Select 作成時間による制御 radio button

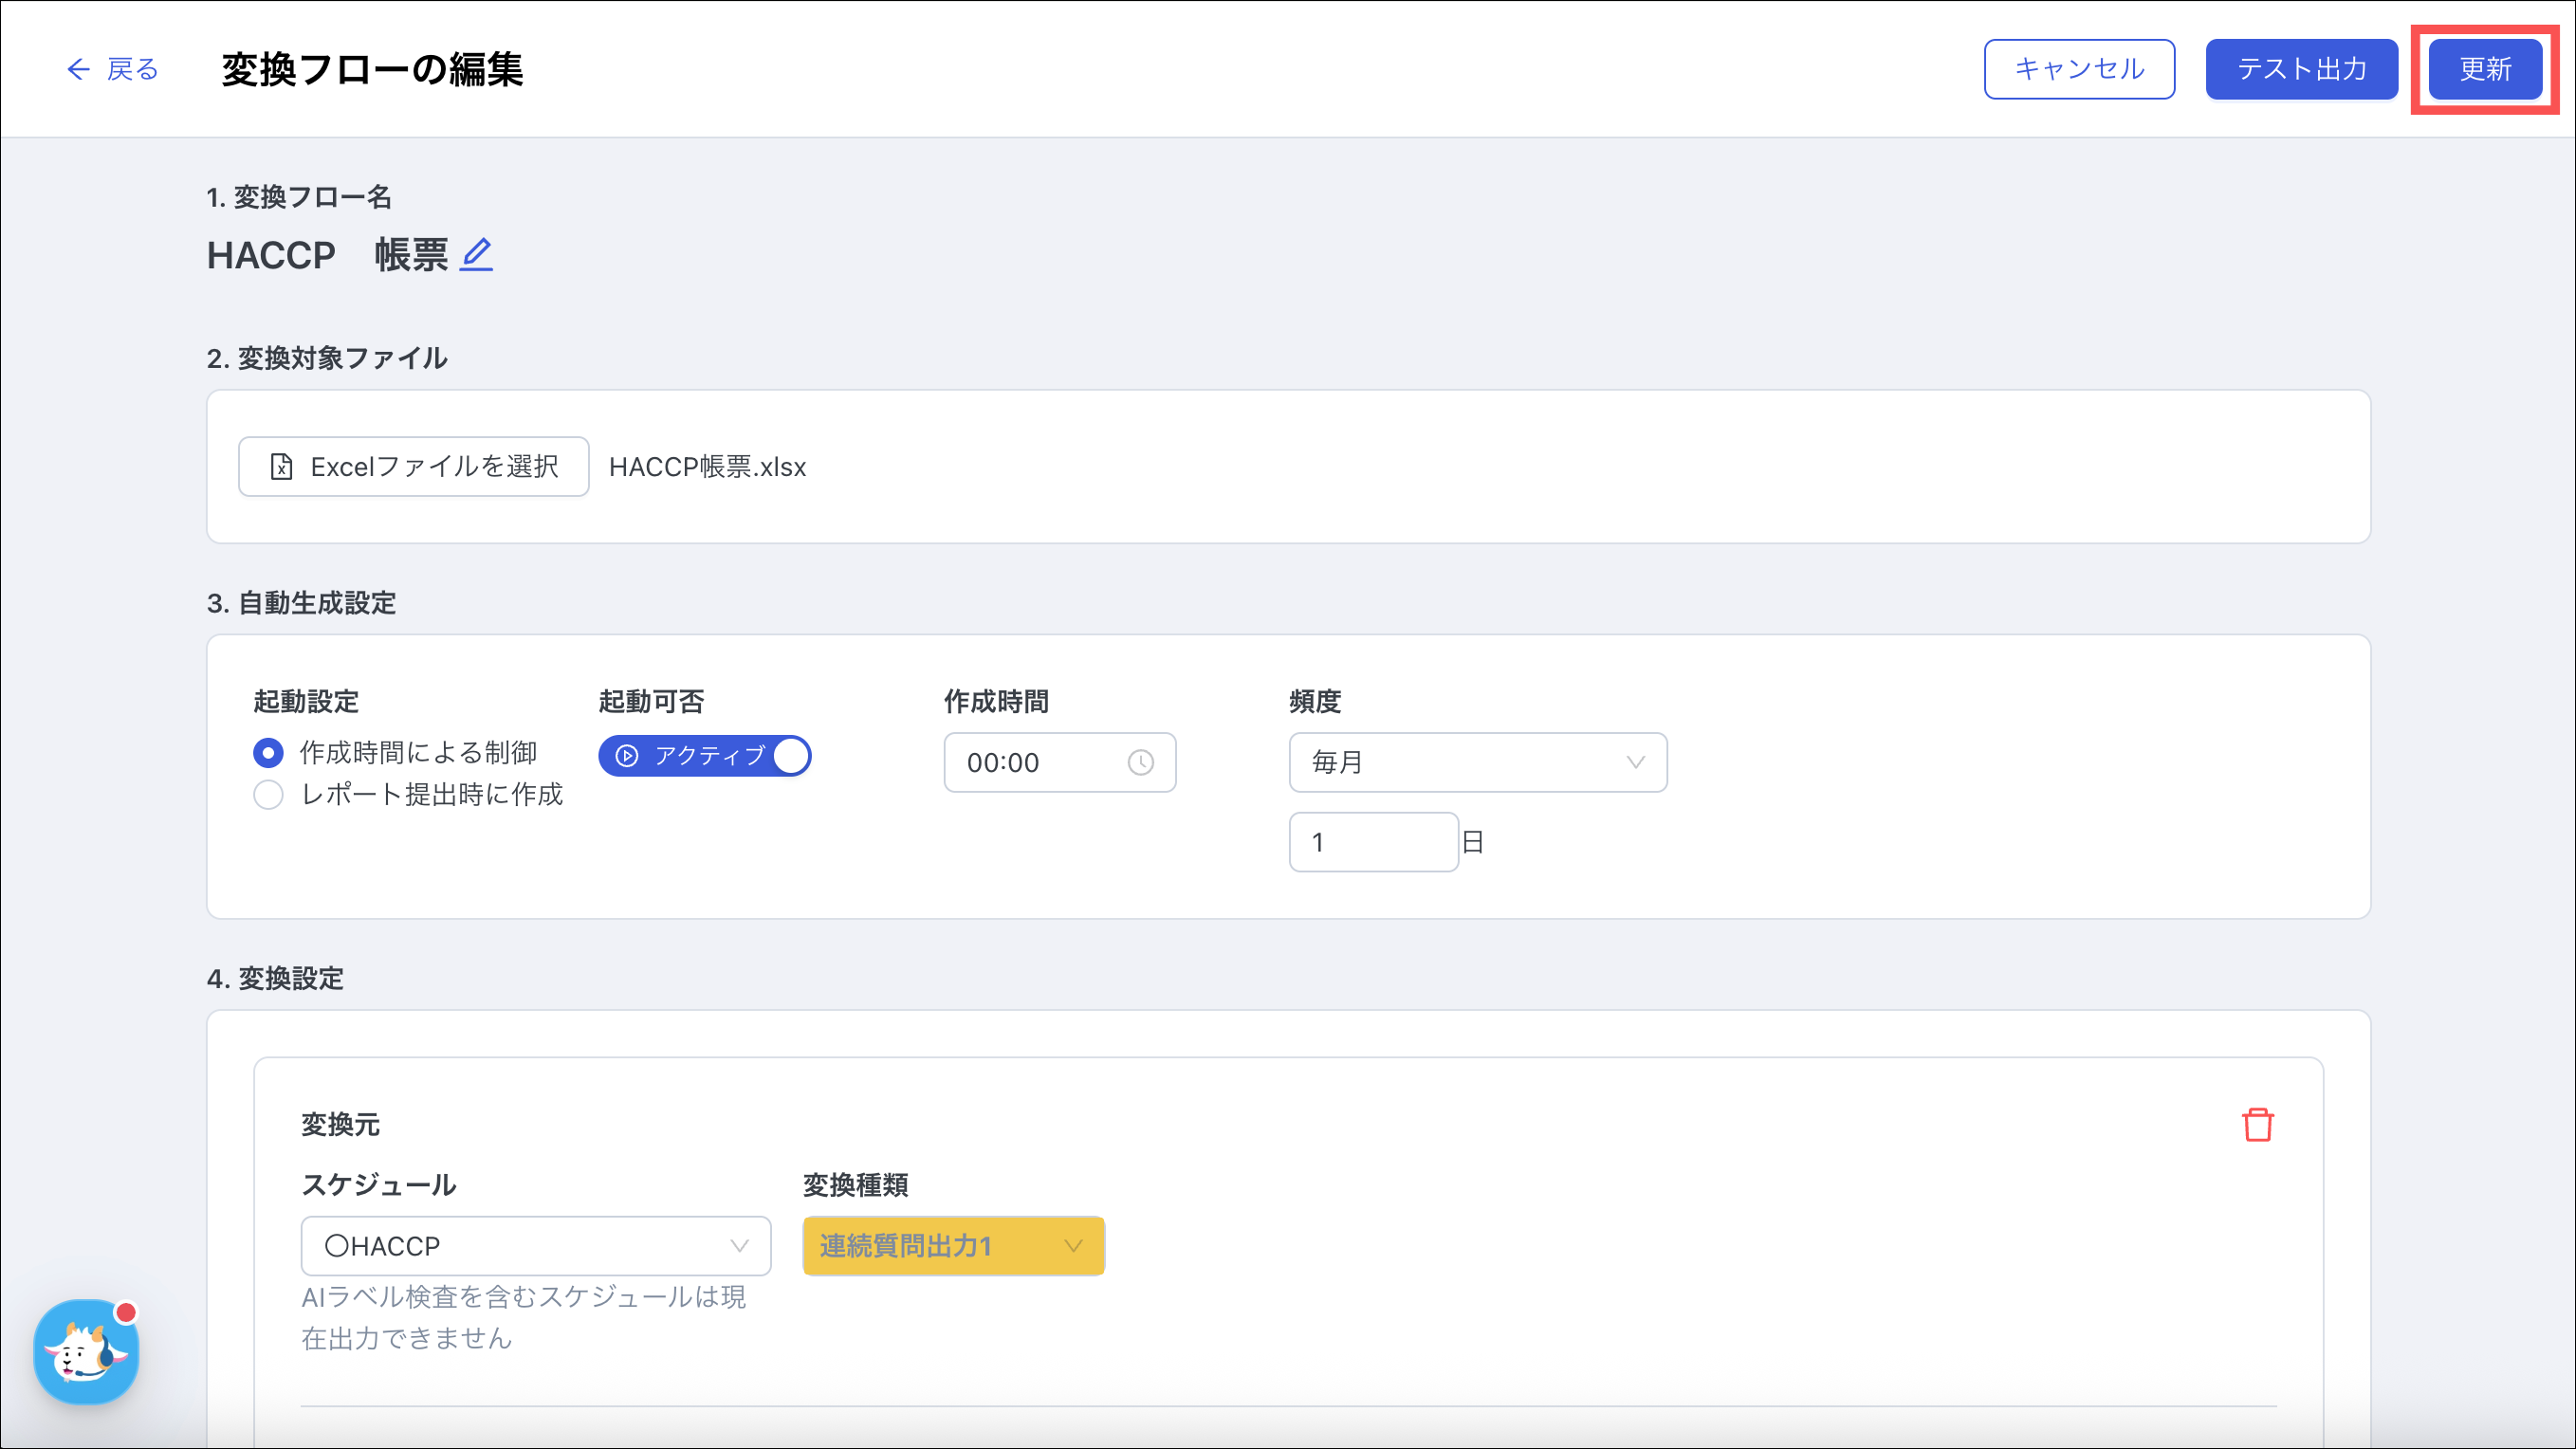coord(268,752)
